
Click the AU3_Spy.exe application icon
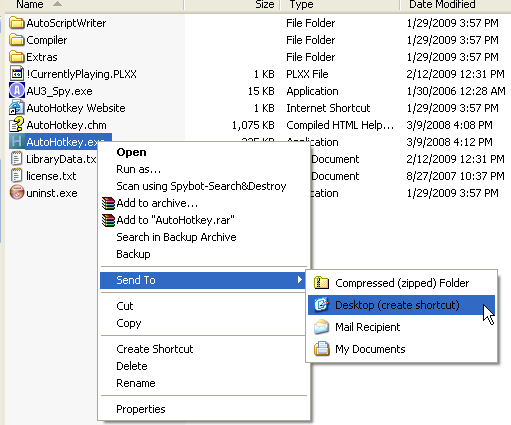[x=17, y=91]
